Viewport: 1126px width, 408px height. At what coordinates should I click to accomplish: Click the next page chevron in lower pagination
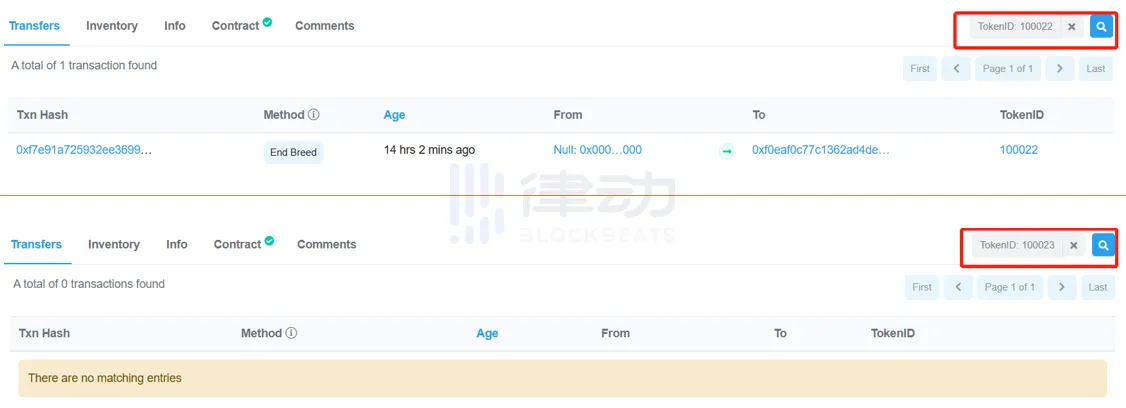tap(1061, 287)
